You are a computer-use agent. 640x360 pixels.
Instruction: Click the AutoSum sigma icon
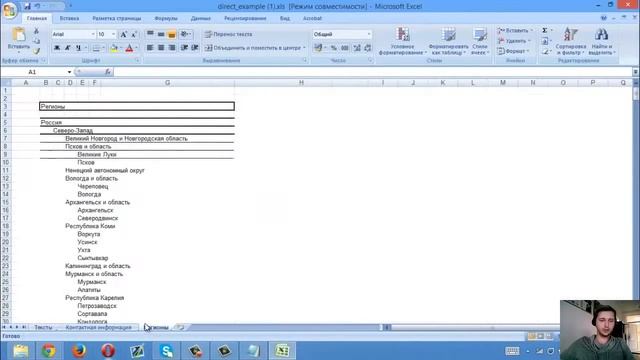point(544,31)
